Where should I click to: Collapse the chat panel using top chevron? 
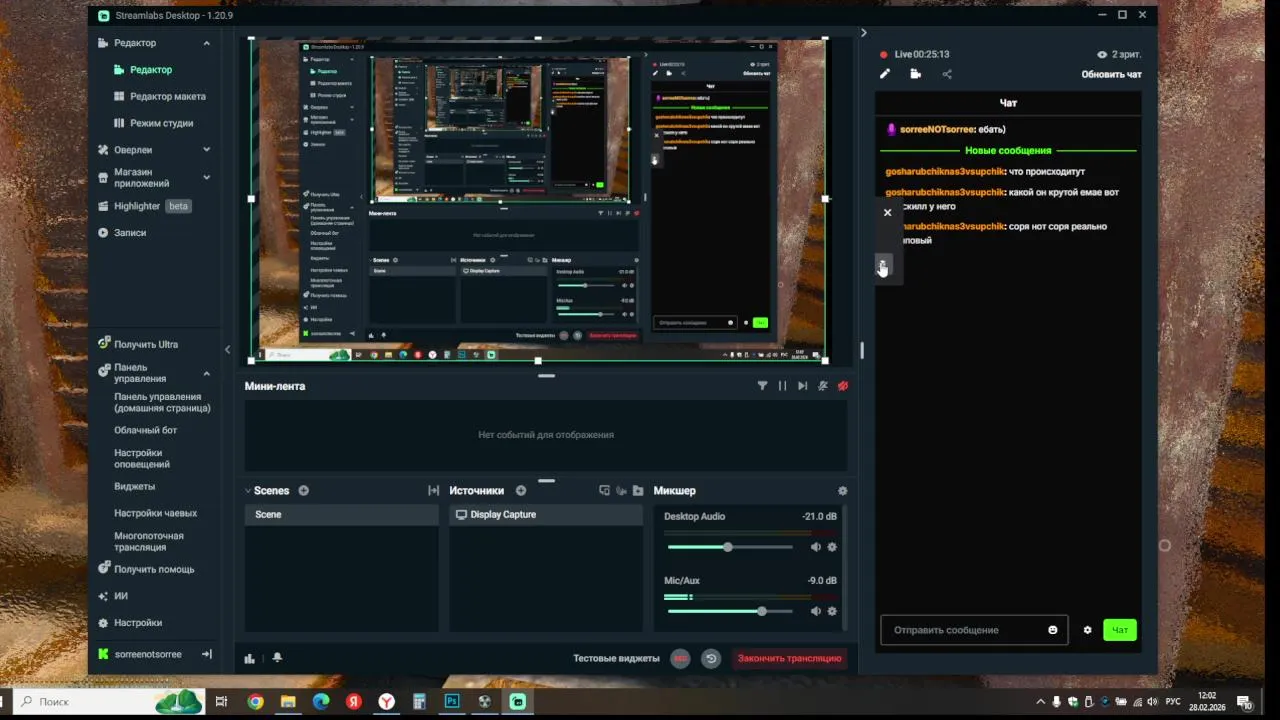(864, 33)
